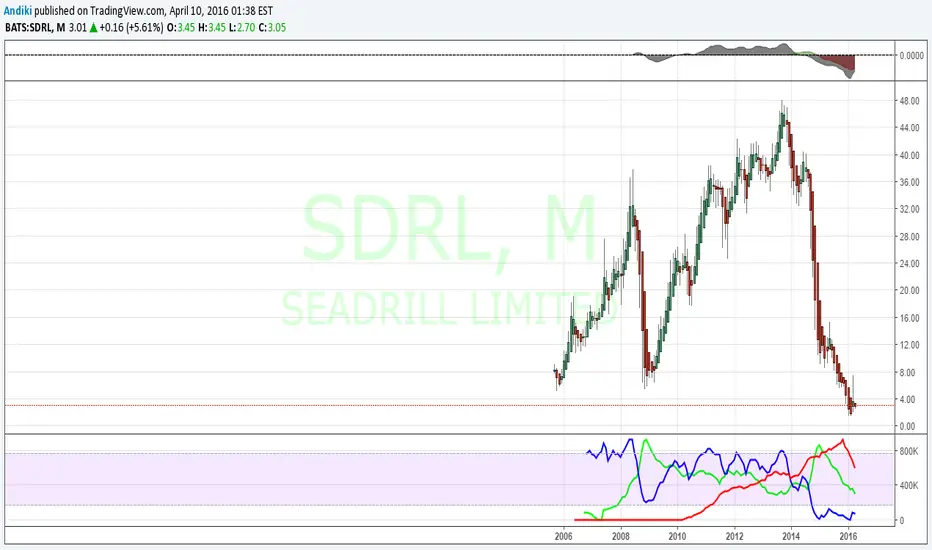Click the 4.00 price axis label
Image resolution: width=932 pixels, height=550 pixels.
pos(908,400)
